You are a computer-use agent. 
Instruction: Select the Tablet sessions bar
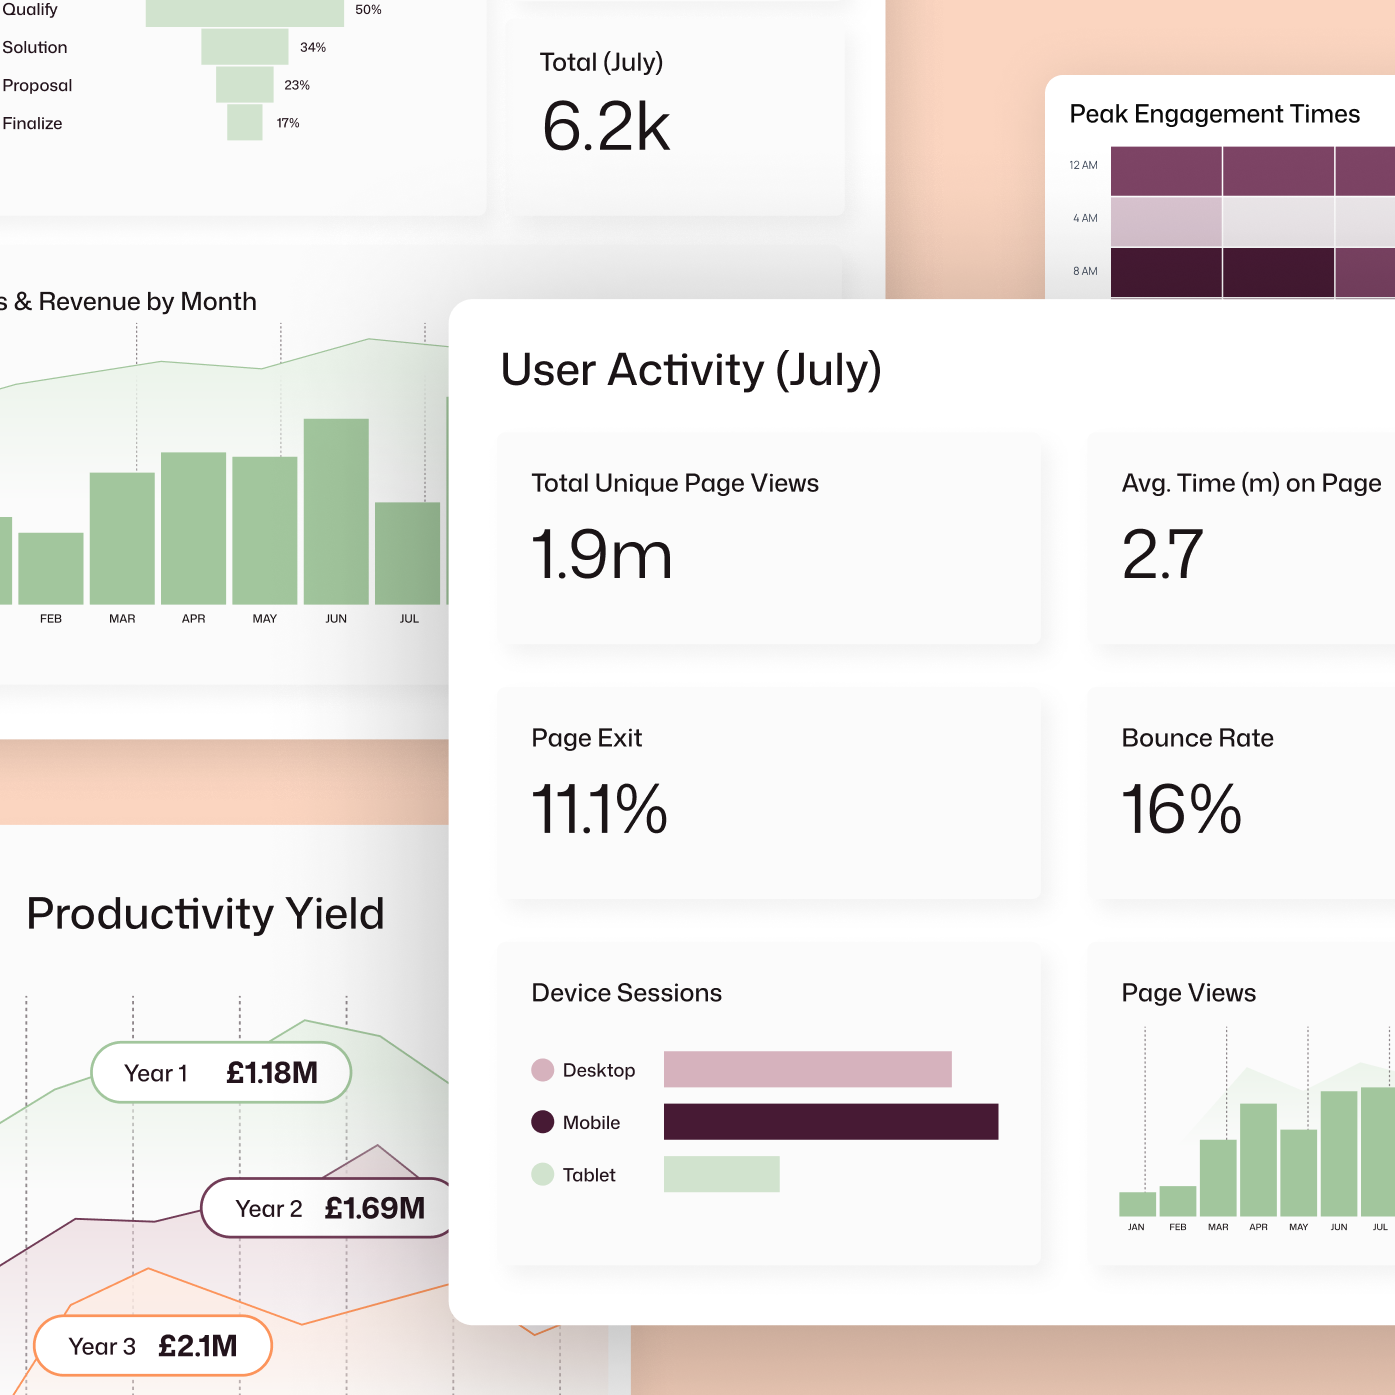tap(721, 1174)
